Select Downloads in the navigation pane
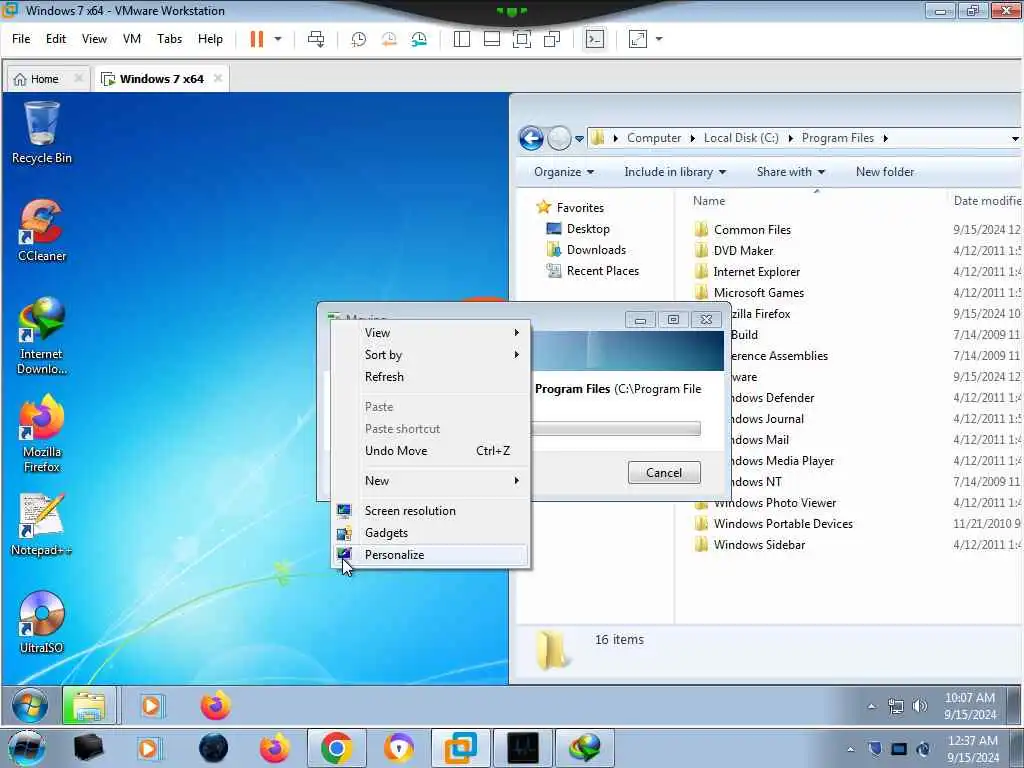 click(596, 249)
